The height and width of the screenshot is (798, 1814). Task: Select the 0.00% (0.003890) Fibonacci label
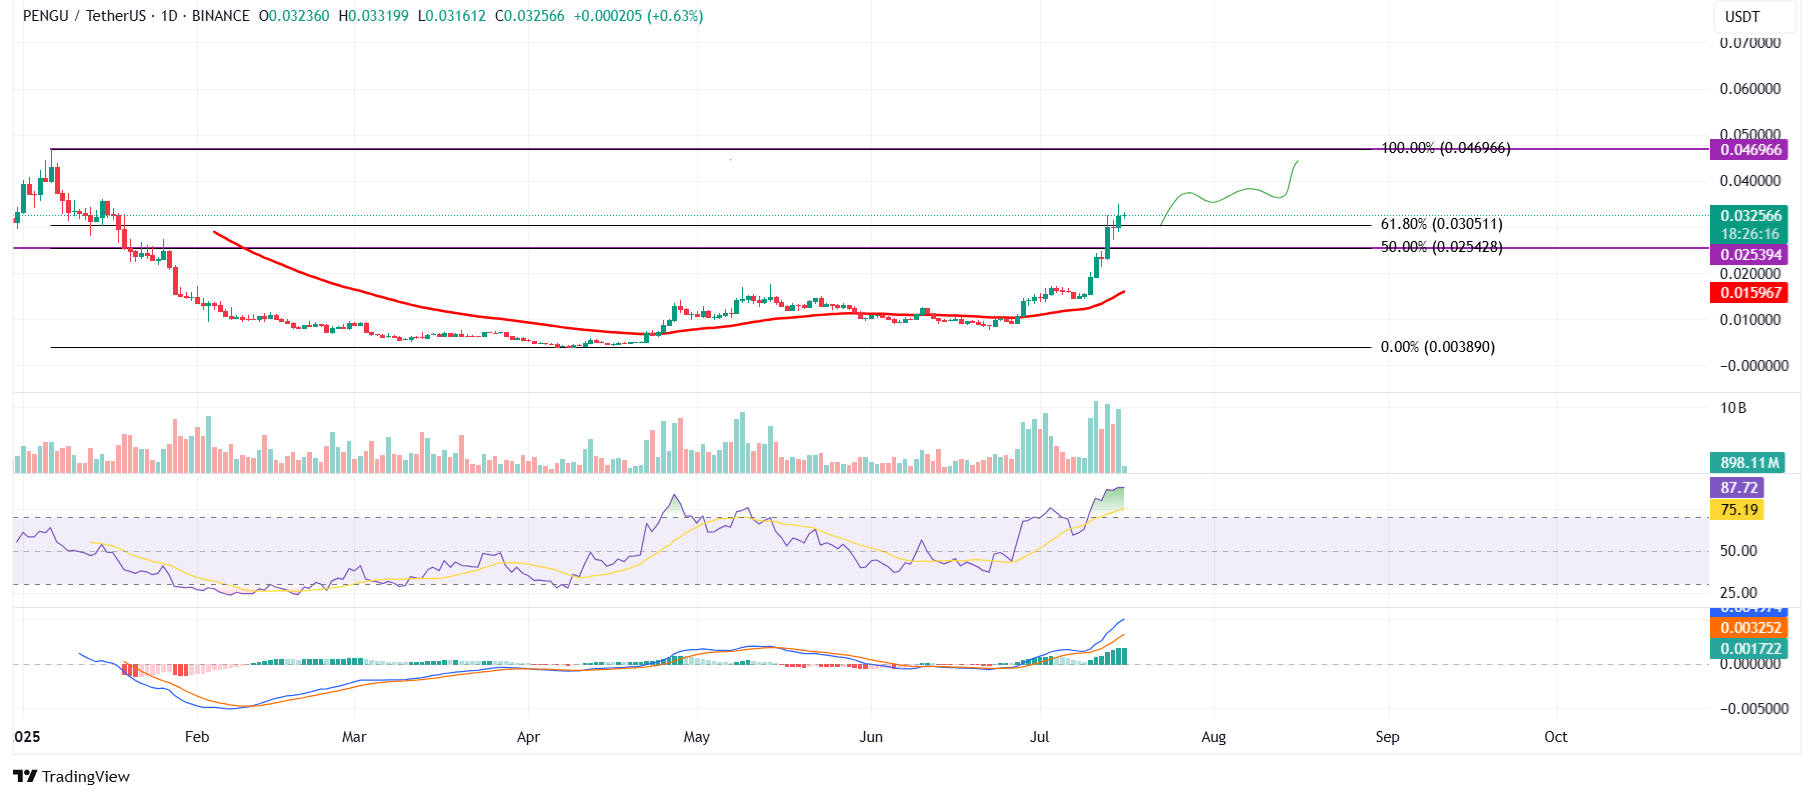tap(1437, 347)
